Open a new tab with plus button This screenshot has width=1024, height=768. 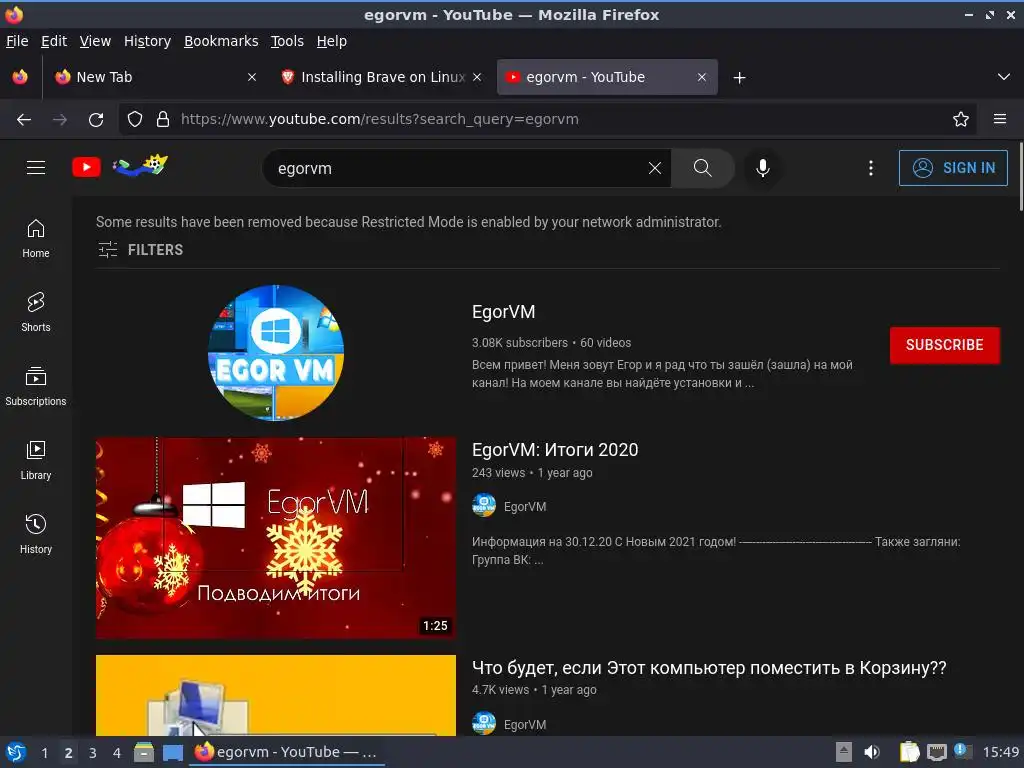[739, 78]
